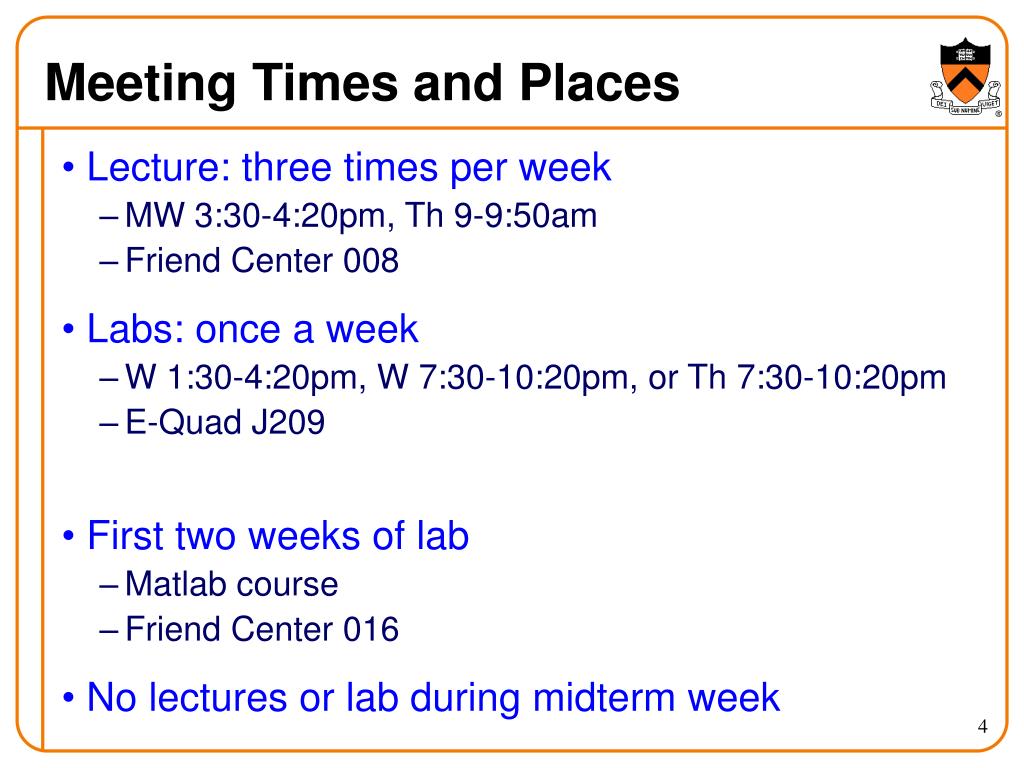Click the lab times line starting W 1:30-4:20pm
Viewport: 1024px width, 768px height.
535,377
